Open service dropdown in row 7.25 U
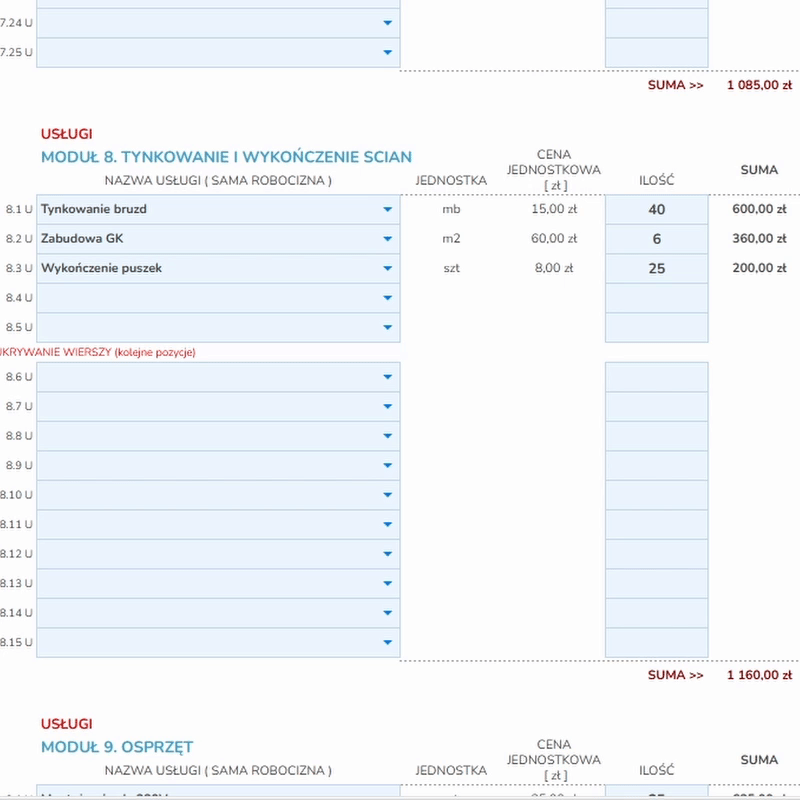800x800 pixels. coord(388,53)
